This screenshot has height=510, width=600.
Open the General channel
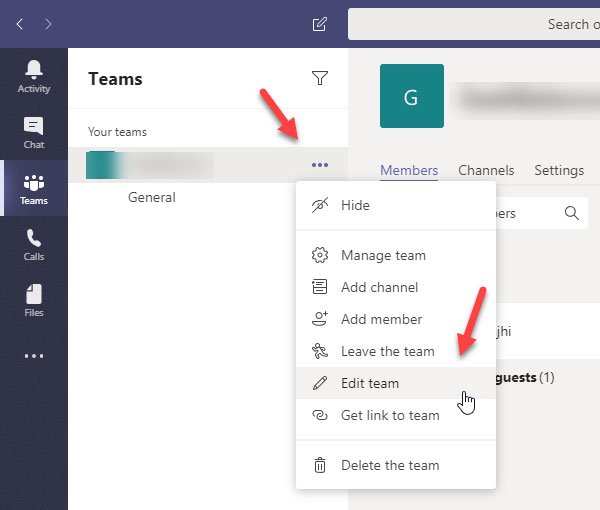152,197
